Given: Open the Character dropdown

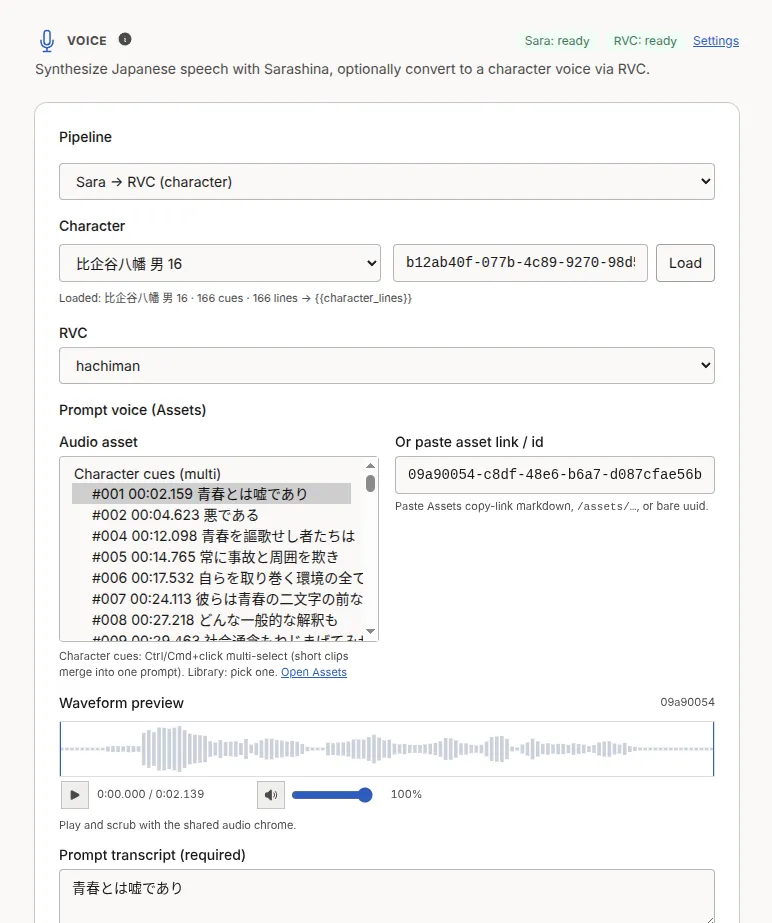Looking at the screenshot, I should tap(220, 263).
